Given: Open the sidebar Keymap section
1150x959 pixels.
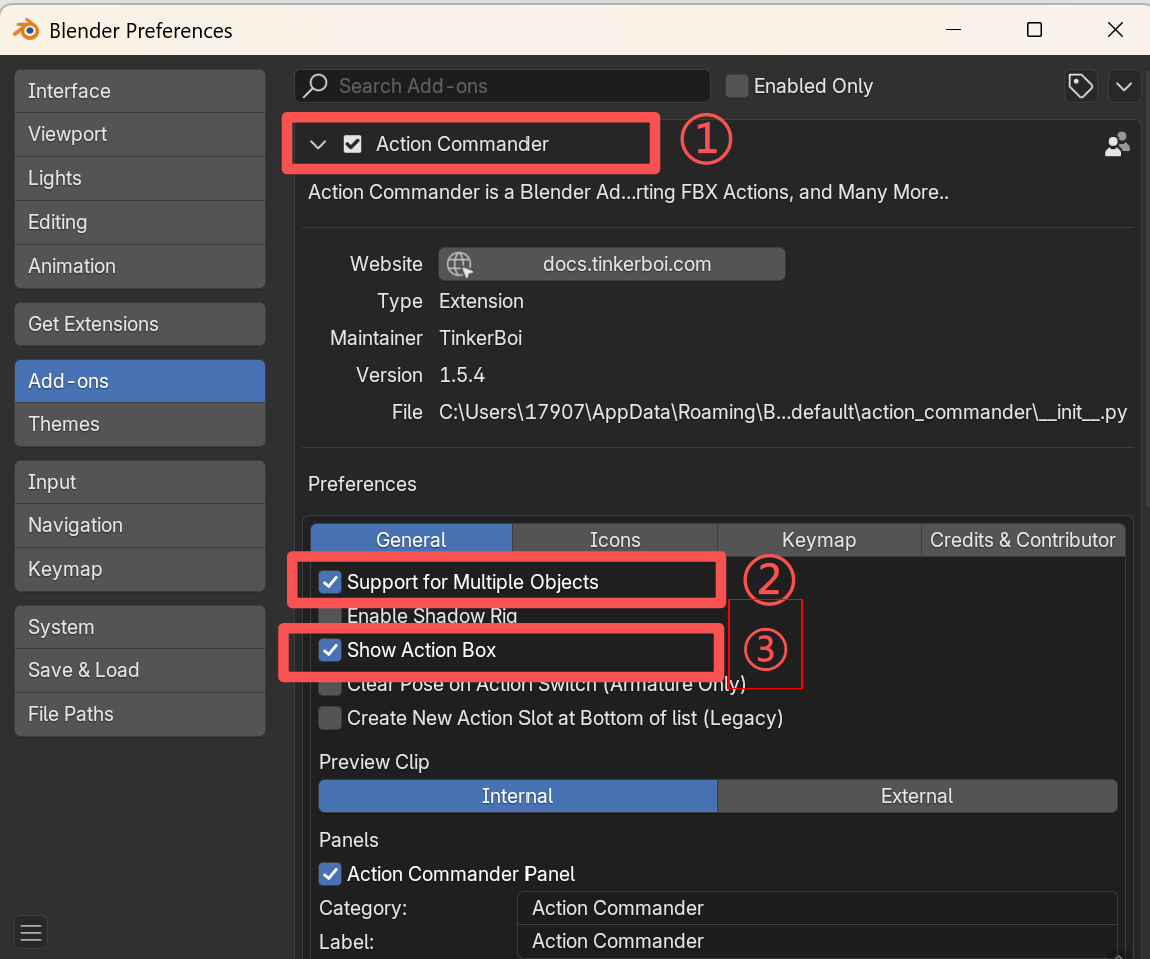Looking at the screenshot, I should (139, 569).
